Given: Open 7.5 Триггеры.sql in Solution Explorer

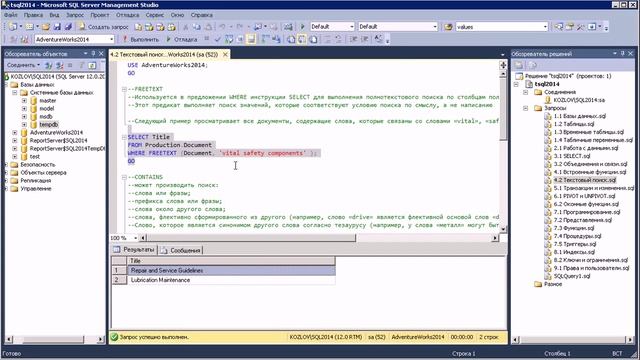Looking at the screenshot, I should [x=575, y=244].
